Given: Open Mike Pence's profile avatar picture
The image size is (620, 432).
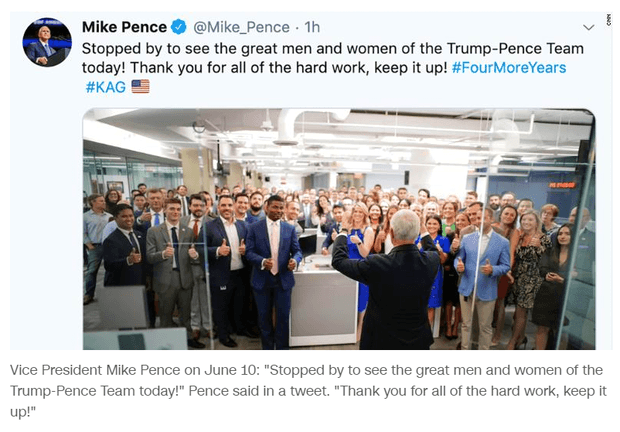Looking at the screenshot, I should tap(47, 42).
